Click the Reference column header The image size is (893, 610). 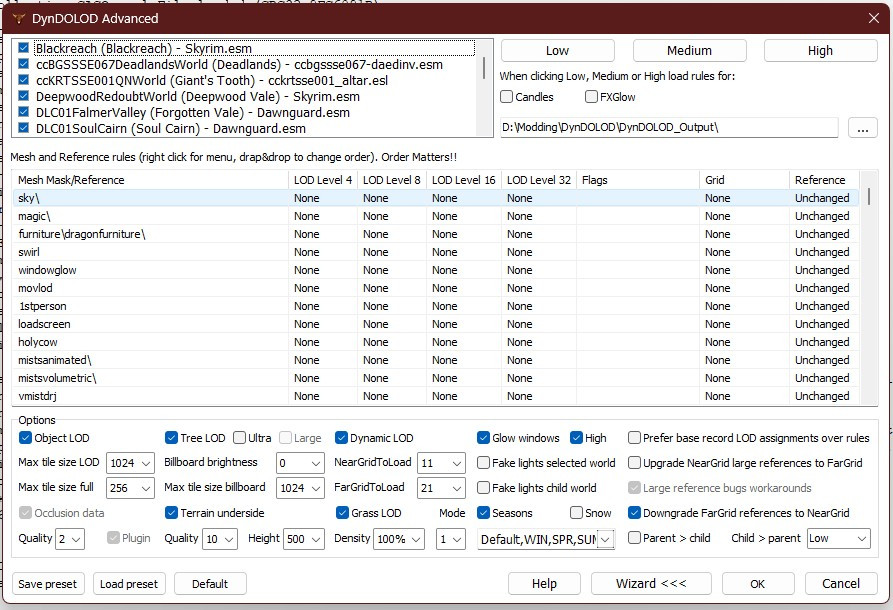pos(824,180)
